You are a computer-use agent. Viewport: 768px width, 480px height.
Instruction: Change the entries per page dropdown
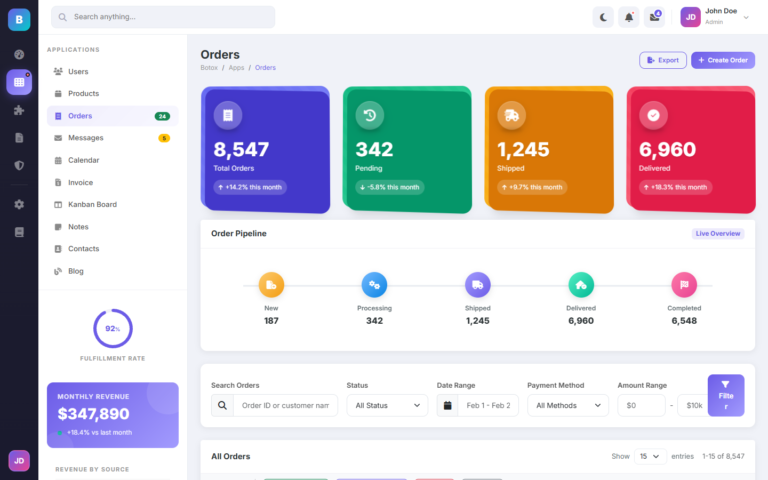point(651,456)
